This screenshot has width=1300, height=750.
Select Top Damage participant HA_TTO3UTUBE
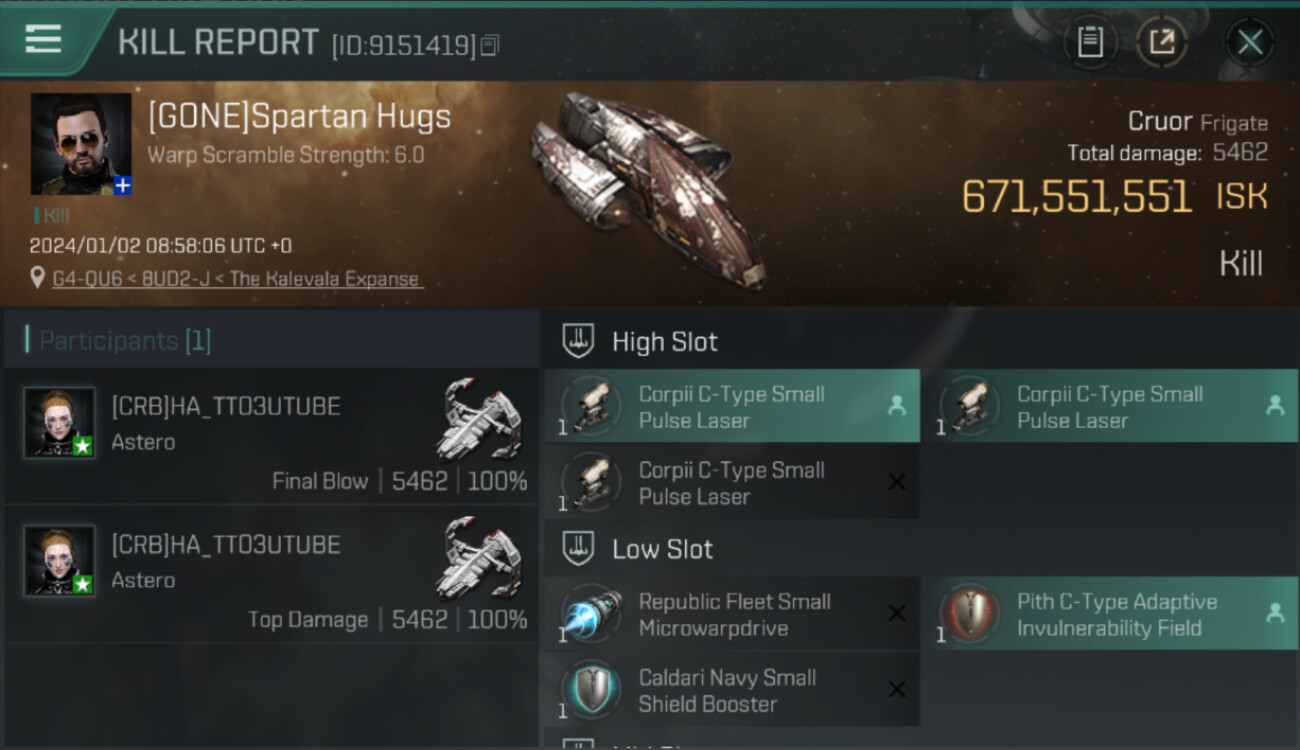point(225,545)
